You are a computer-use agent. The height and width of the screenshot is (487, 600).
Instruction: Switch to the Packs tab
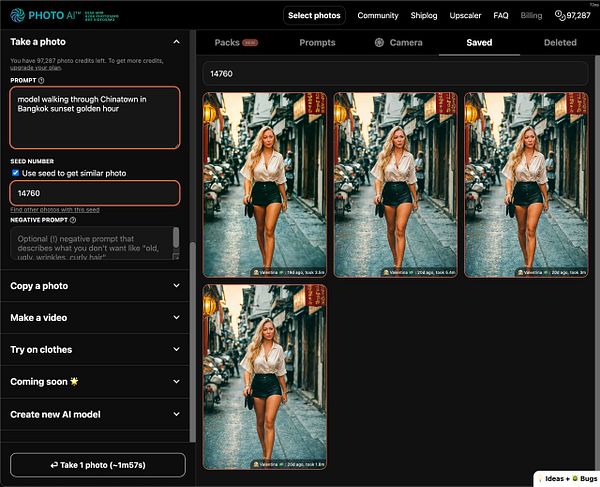tap(236, 42)
